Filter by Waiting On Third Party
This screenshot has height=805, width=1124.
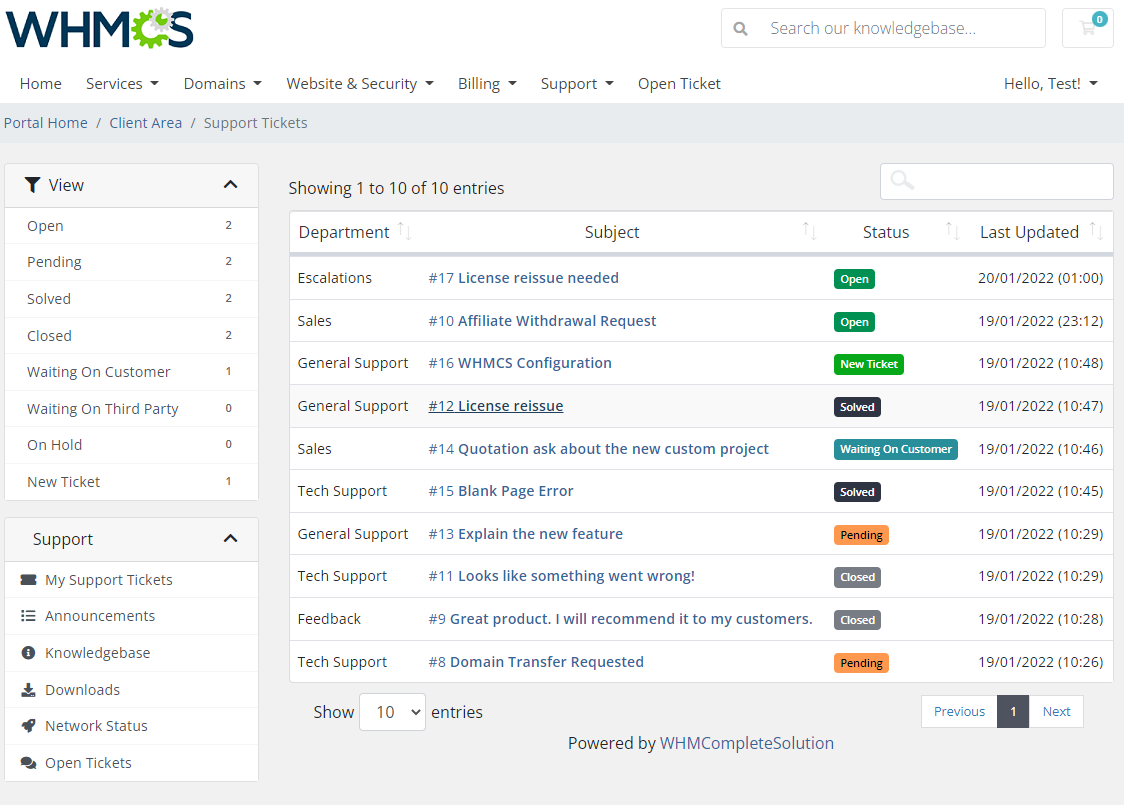click(131, 409)
